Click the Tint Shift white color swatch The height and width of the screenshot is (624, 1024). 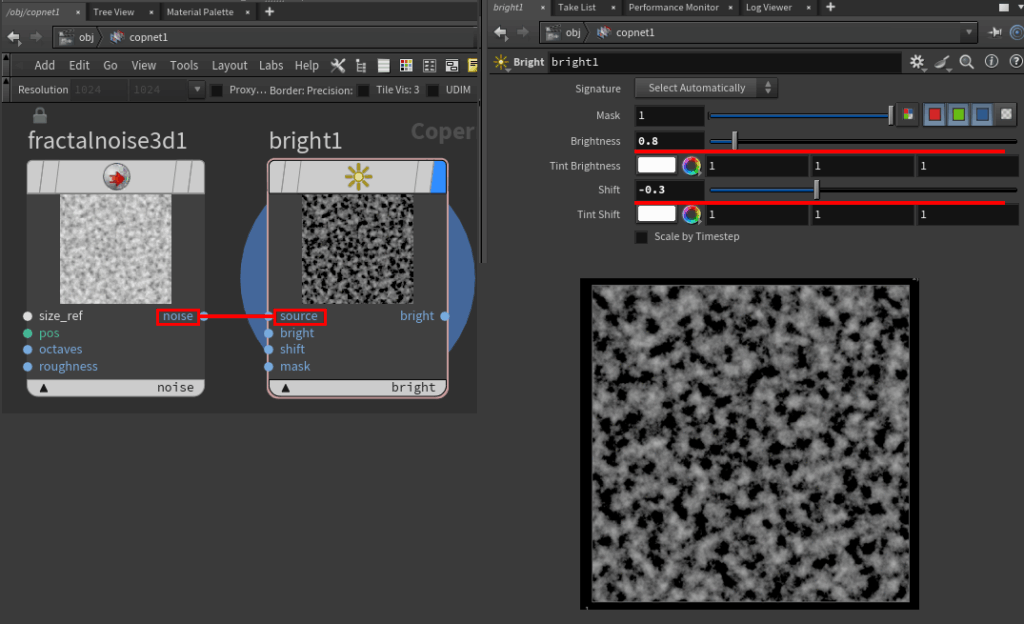point(656,213)
